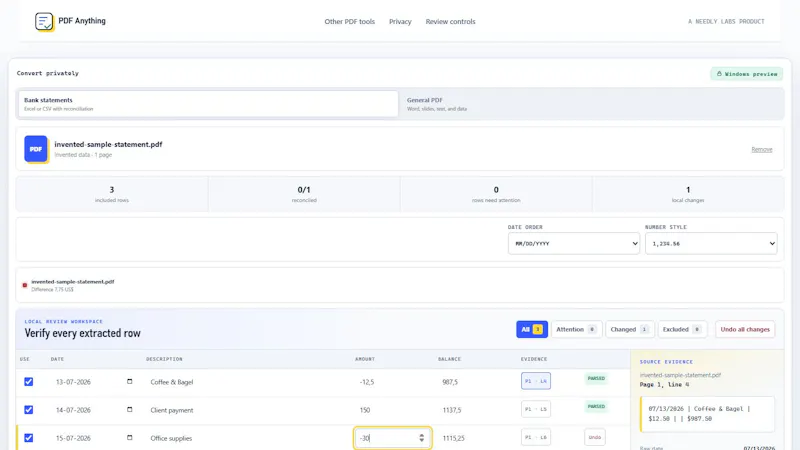Viewport: 800px width, 450px height.
Task: Open P1 L5 evidence for Client payment
Action: [536, 409]
